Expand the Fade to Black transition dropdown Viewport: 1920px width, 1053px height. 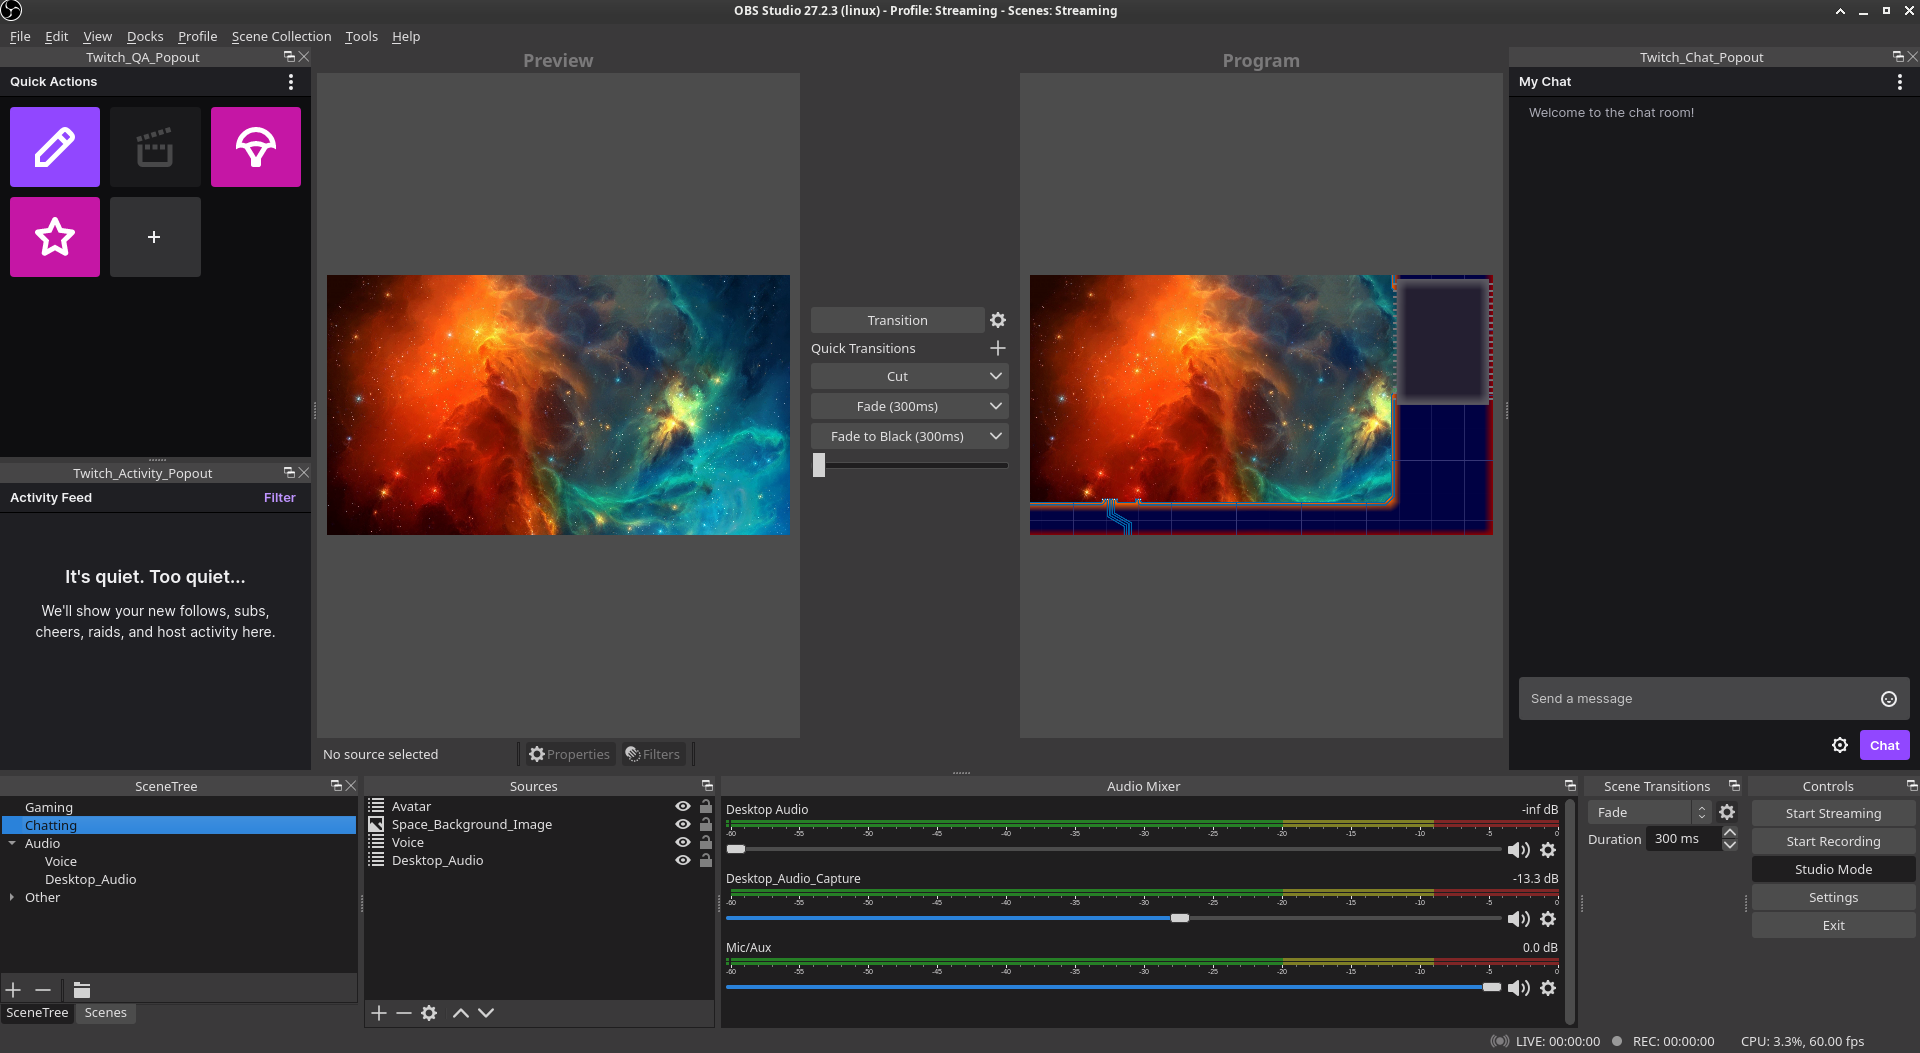pos(994,436)
